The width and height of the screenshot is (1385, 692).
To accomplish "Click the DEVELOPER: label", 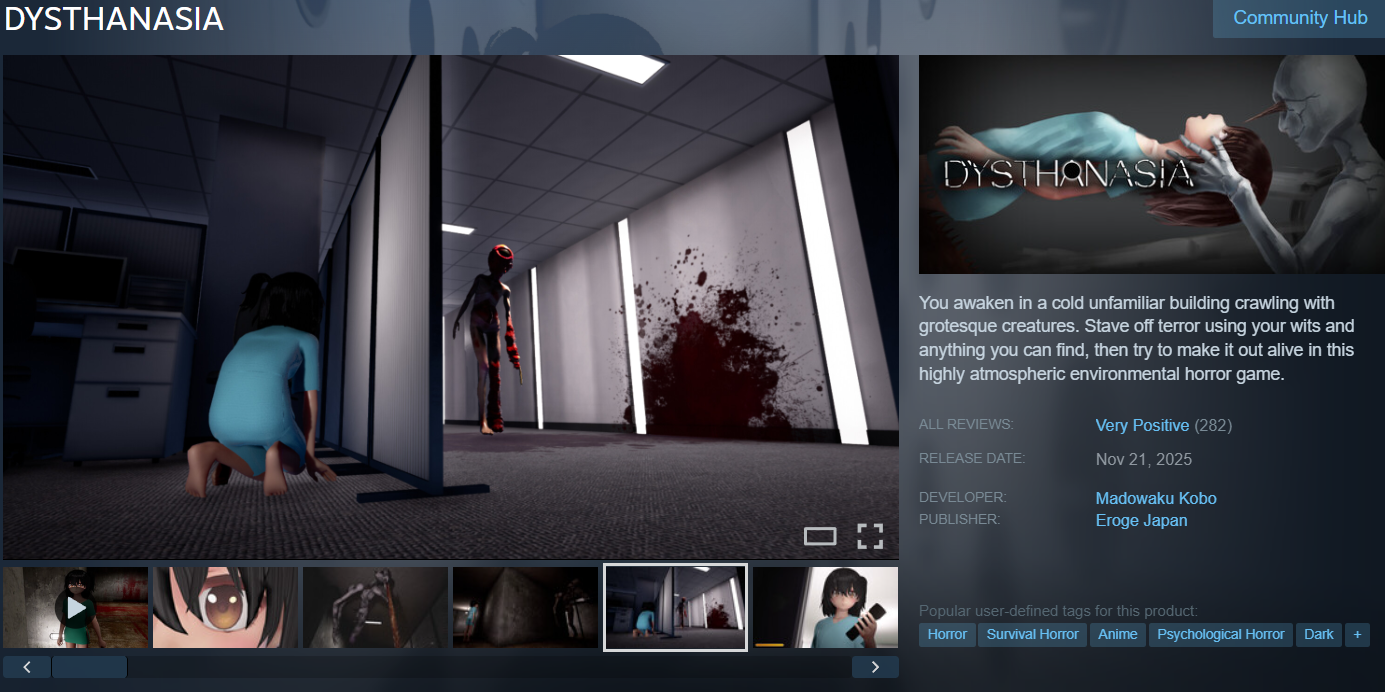I will pyautogui.click(x=962, y=498).
